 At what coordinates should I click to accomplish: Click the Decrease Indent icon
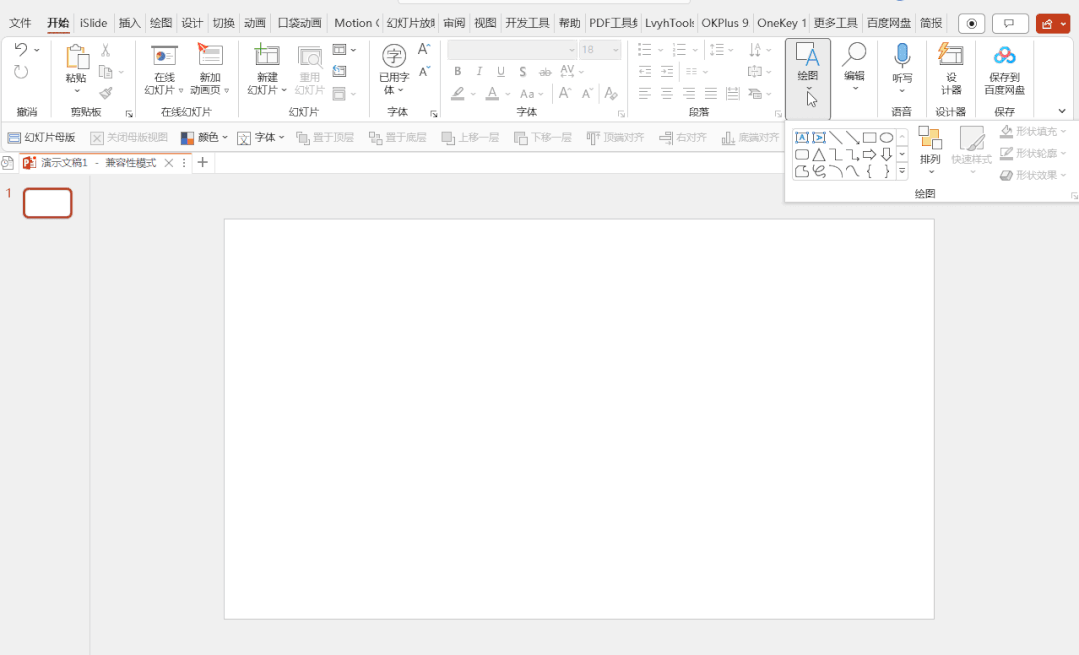645,72
